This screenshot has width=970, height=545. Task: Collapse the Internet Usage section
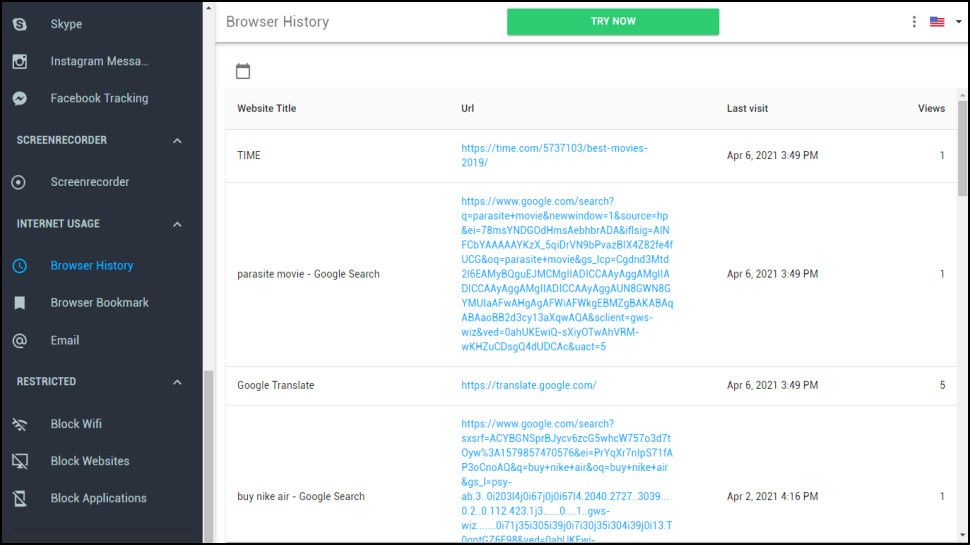[177, 224]
